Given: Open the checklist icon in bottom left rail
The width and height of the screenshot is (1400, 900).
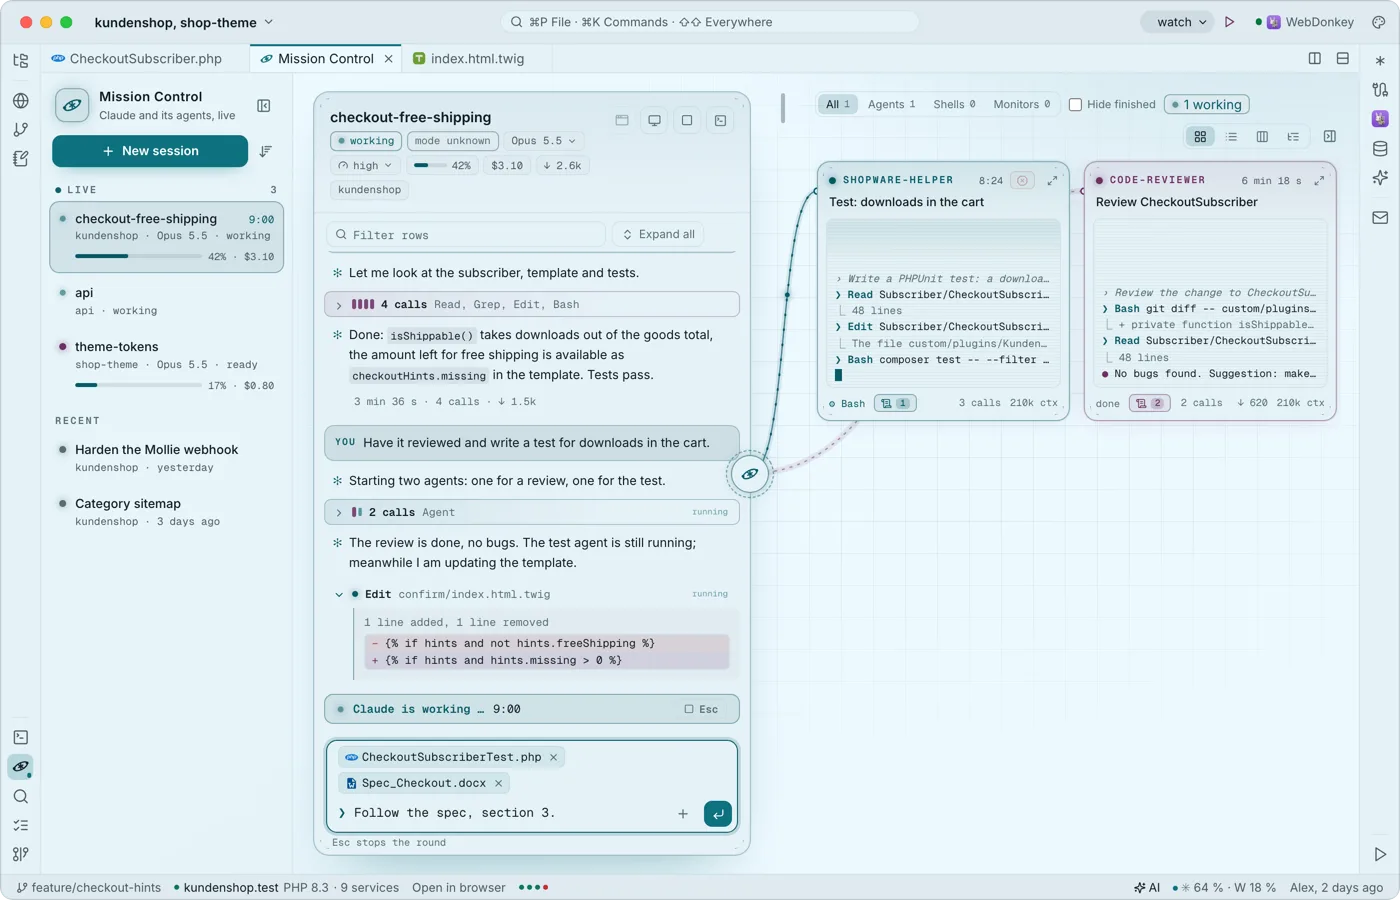Looking at the screenshot, I should (21, 825).
